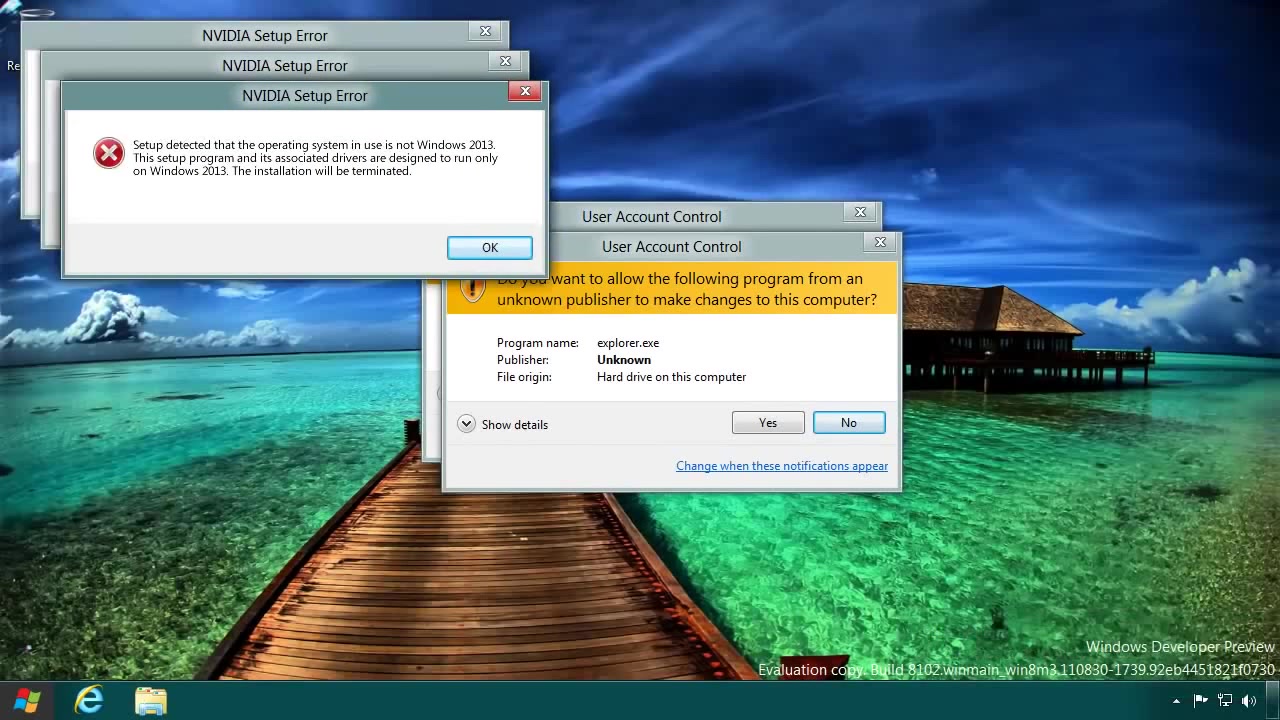Click the Windows Start orb
1280x720 pixels.
[26, 700]
